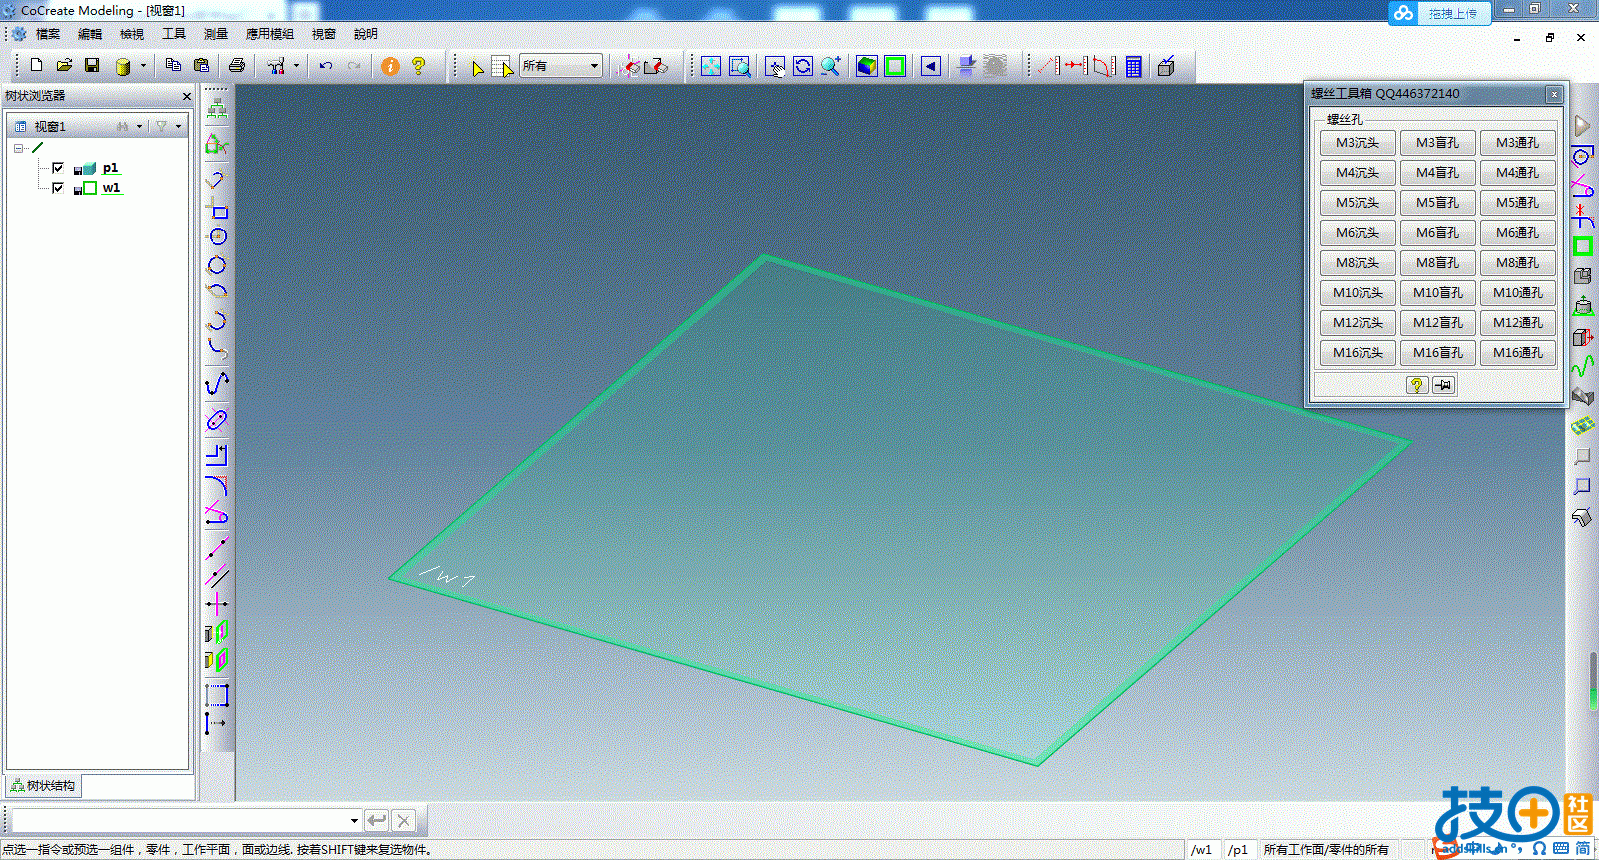Save using the floppy disk icon
Viewport: 1599px width, 860px height.
click(x=92, y=65)
